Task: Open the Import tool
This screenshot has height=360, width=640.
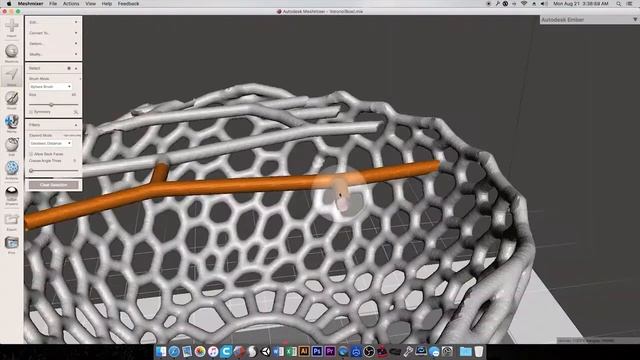Action: [x=11, y=27]
